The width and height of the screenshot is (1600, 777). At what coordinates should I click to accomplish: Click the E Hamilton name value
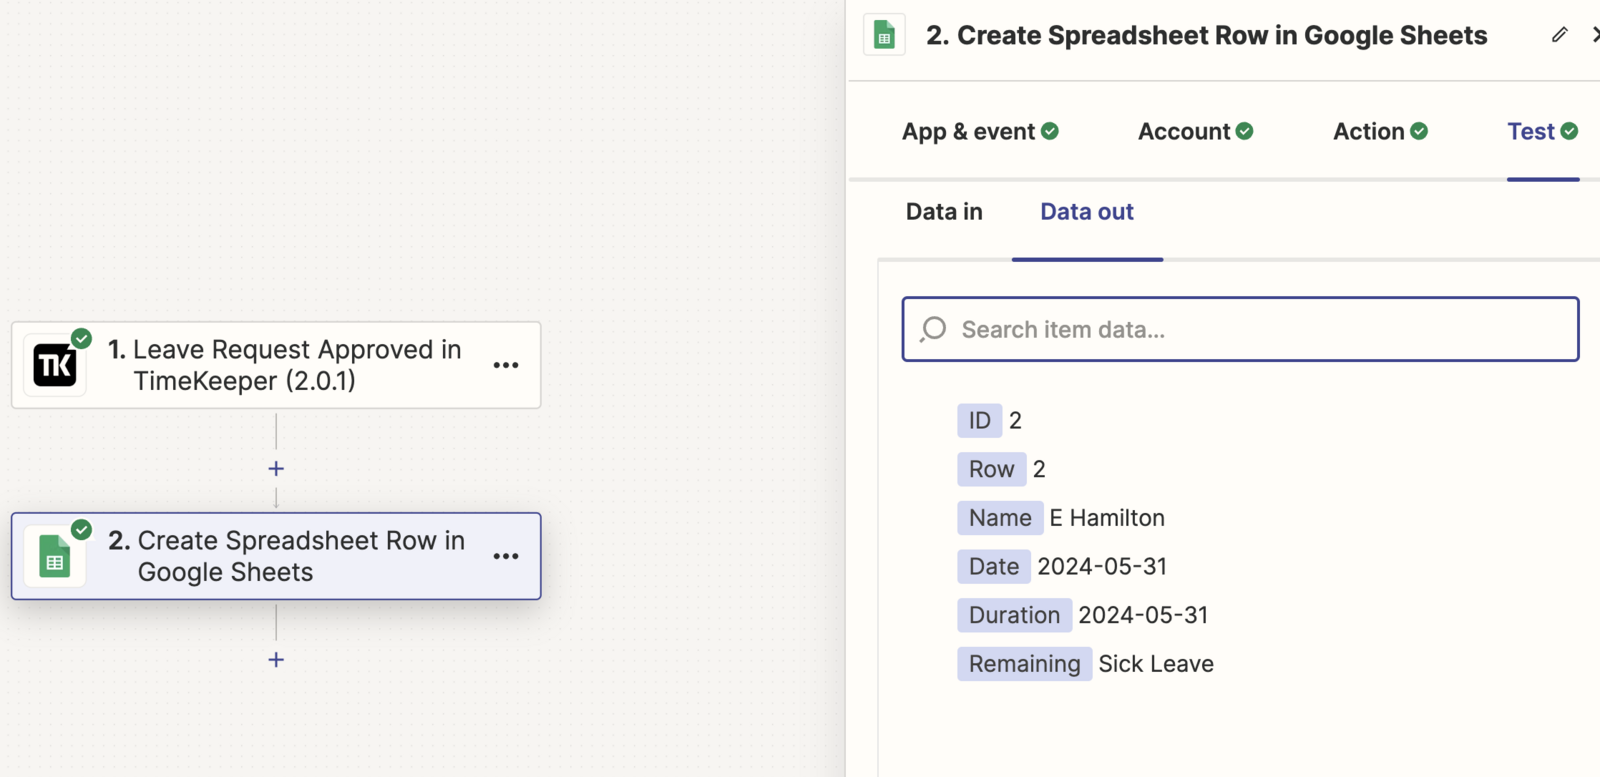(x=1107, y=518)
